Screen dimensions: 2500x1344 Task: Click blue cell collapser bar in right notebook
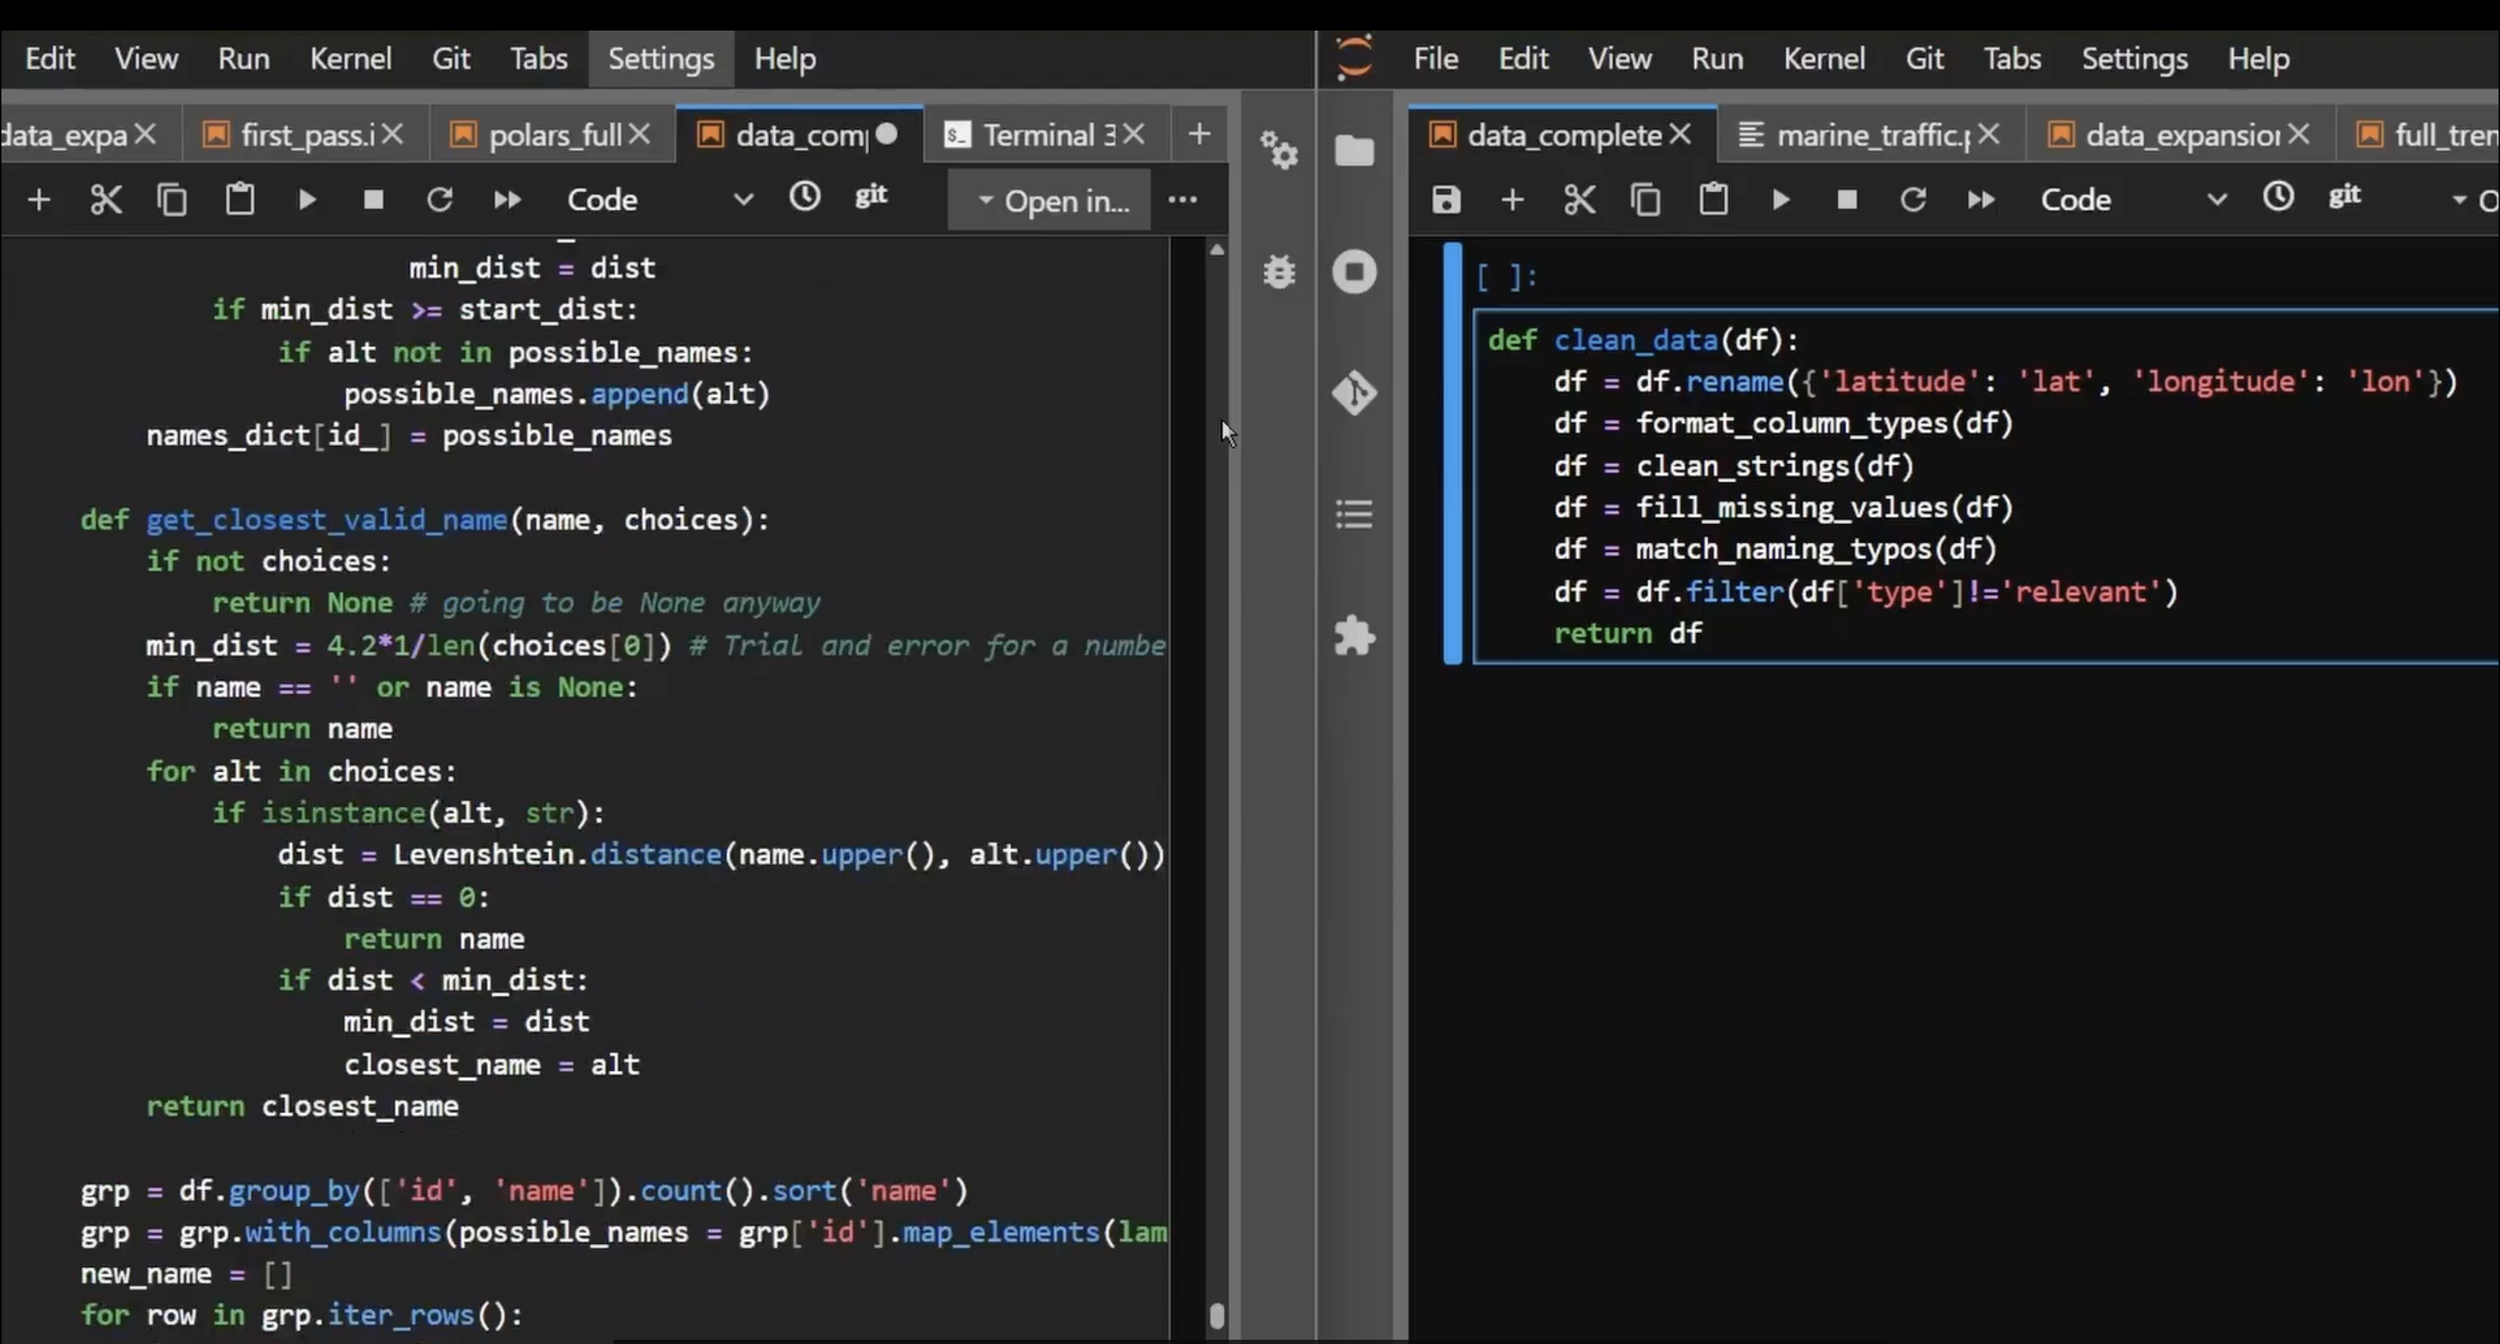(x=1453, y=453)
